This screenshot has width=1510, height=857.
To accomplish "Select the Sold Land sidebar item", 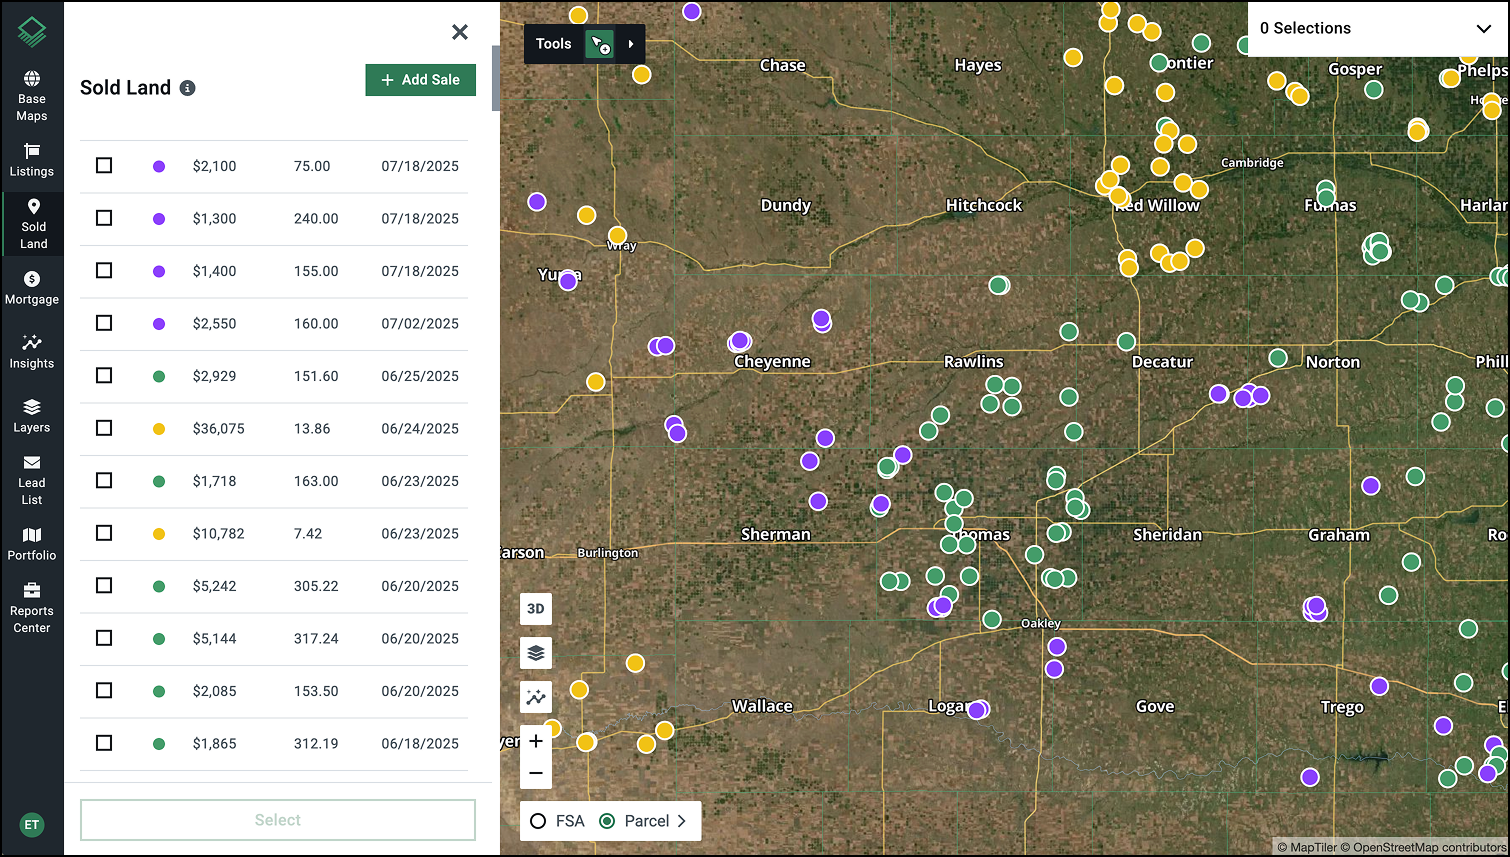I will 33,224.
